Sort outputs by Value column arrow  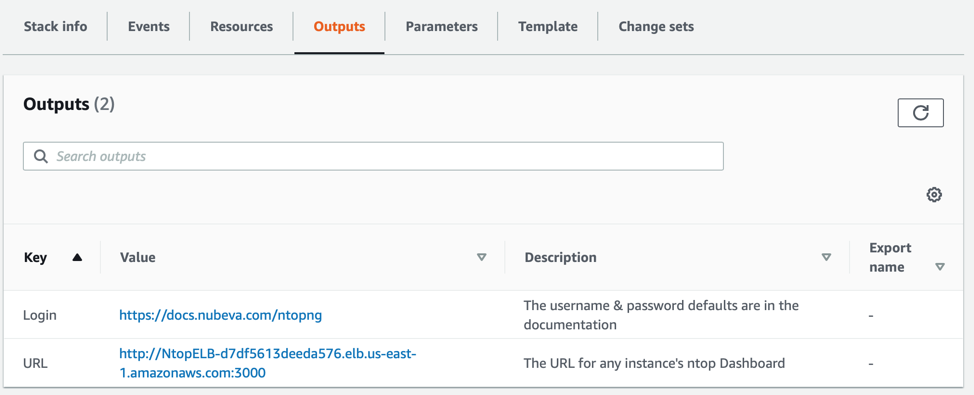[481, 257]
